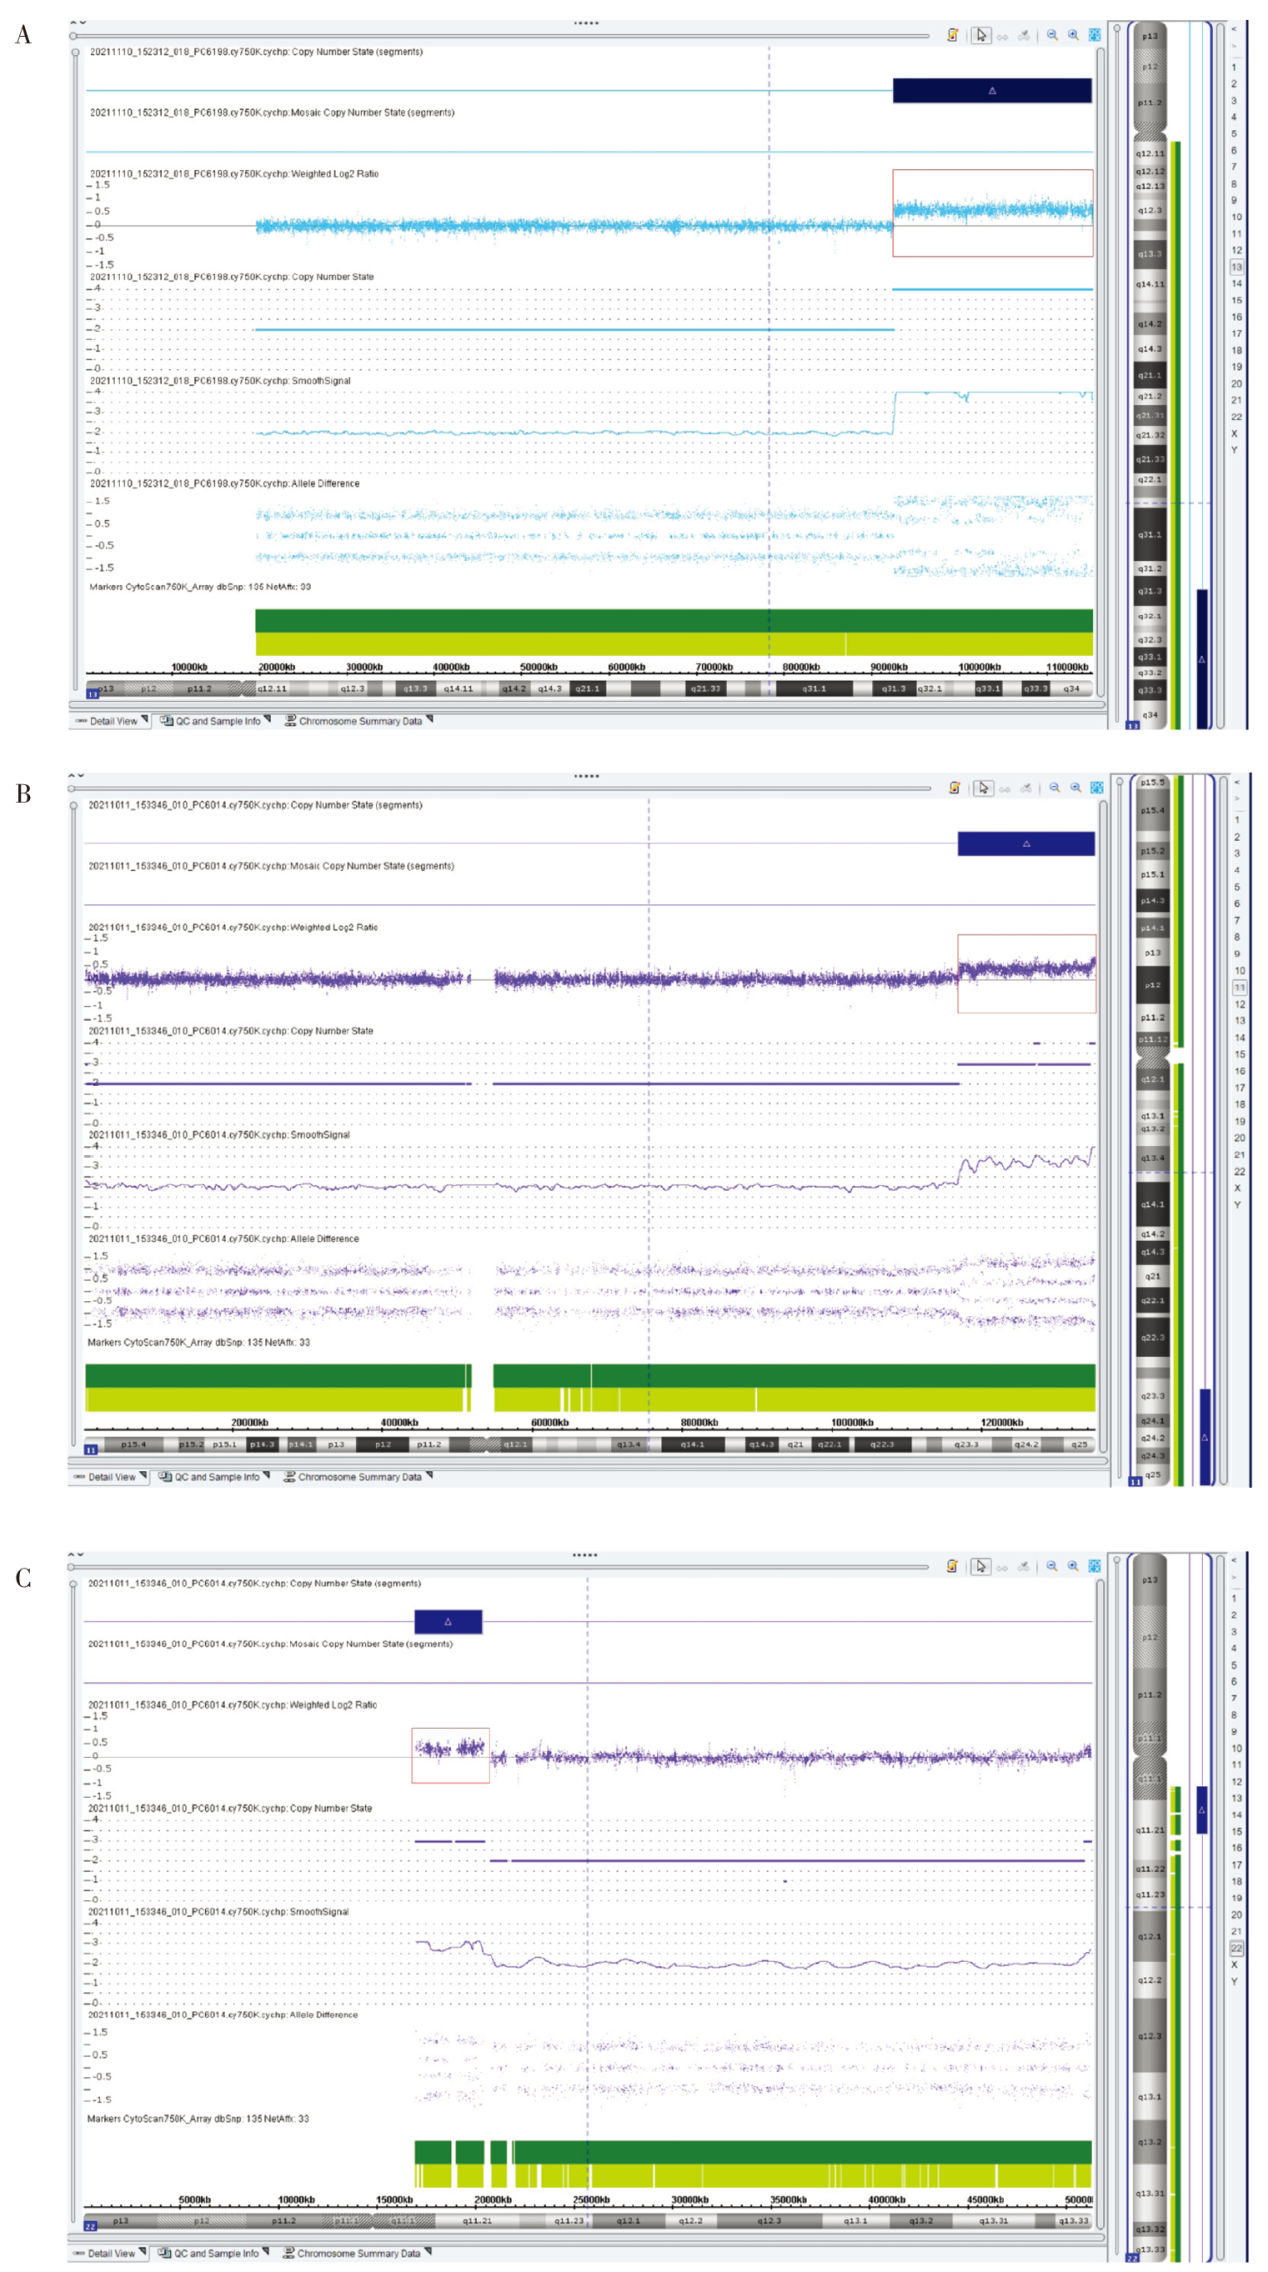Select chromosome 22 in panel B chromosome list
This screenshot has height=2272, width=1268.
(x=1239, y=1171)
